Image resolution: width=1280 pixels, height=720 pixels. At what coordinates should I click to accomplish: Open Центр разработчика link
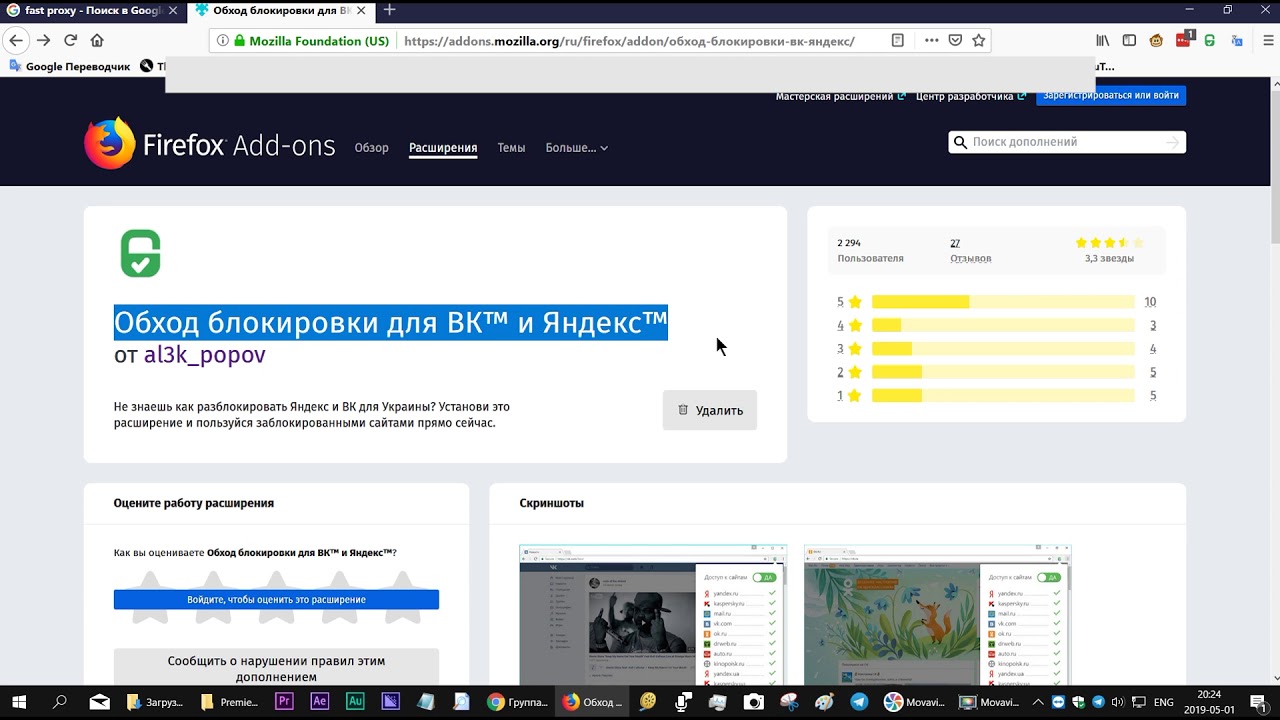pos(971,96)
